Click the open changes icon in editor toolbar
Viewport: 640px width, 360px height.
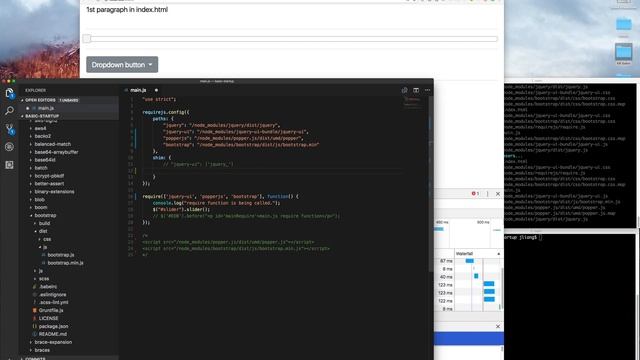(404, 90)
